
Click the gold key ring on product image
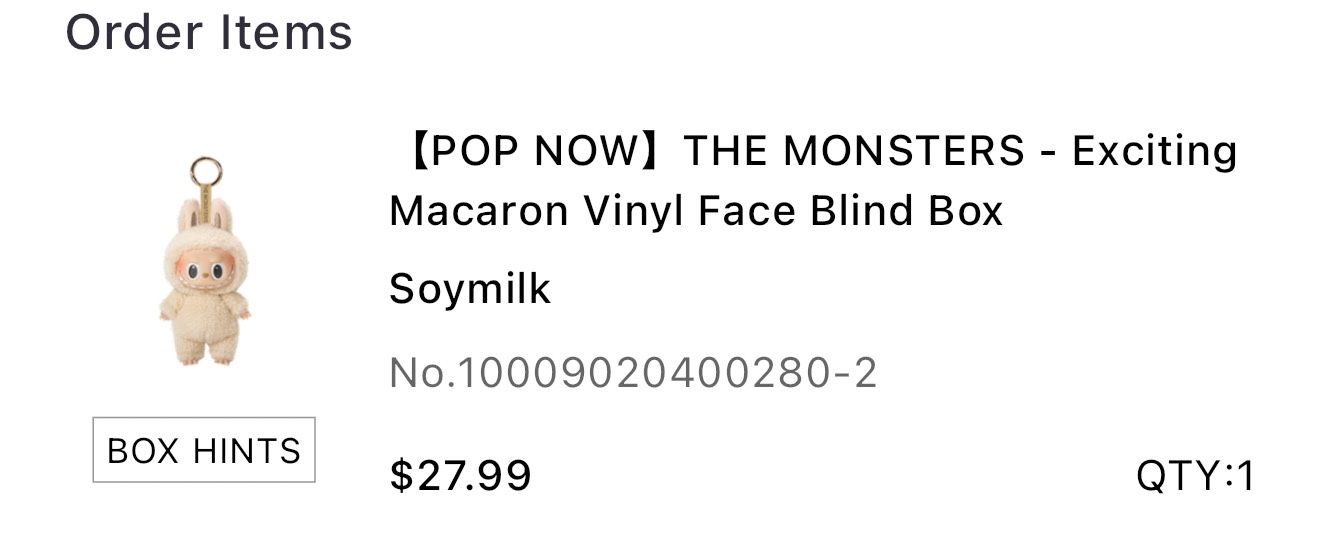pos(206,169)
